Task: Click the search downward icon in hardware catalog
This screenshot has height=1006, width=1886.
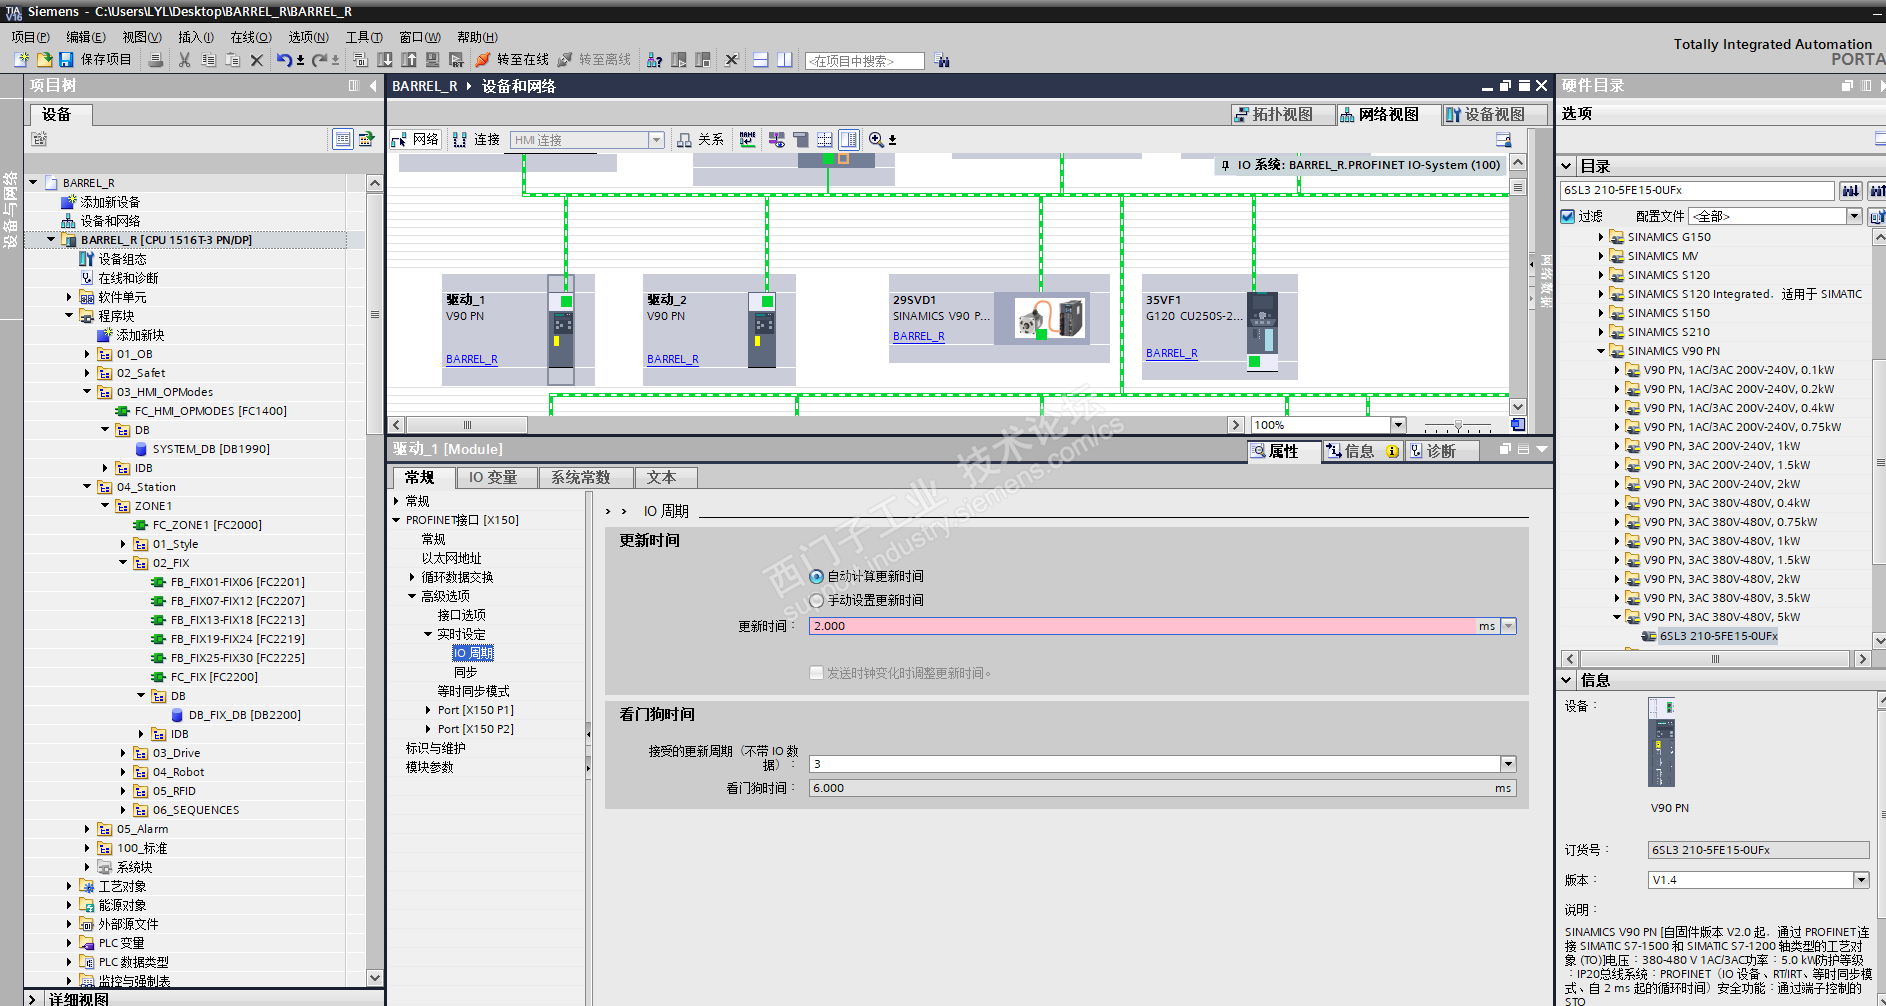Action: (1851, 190)
